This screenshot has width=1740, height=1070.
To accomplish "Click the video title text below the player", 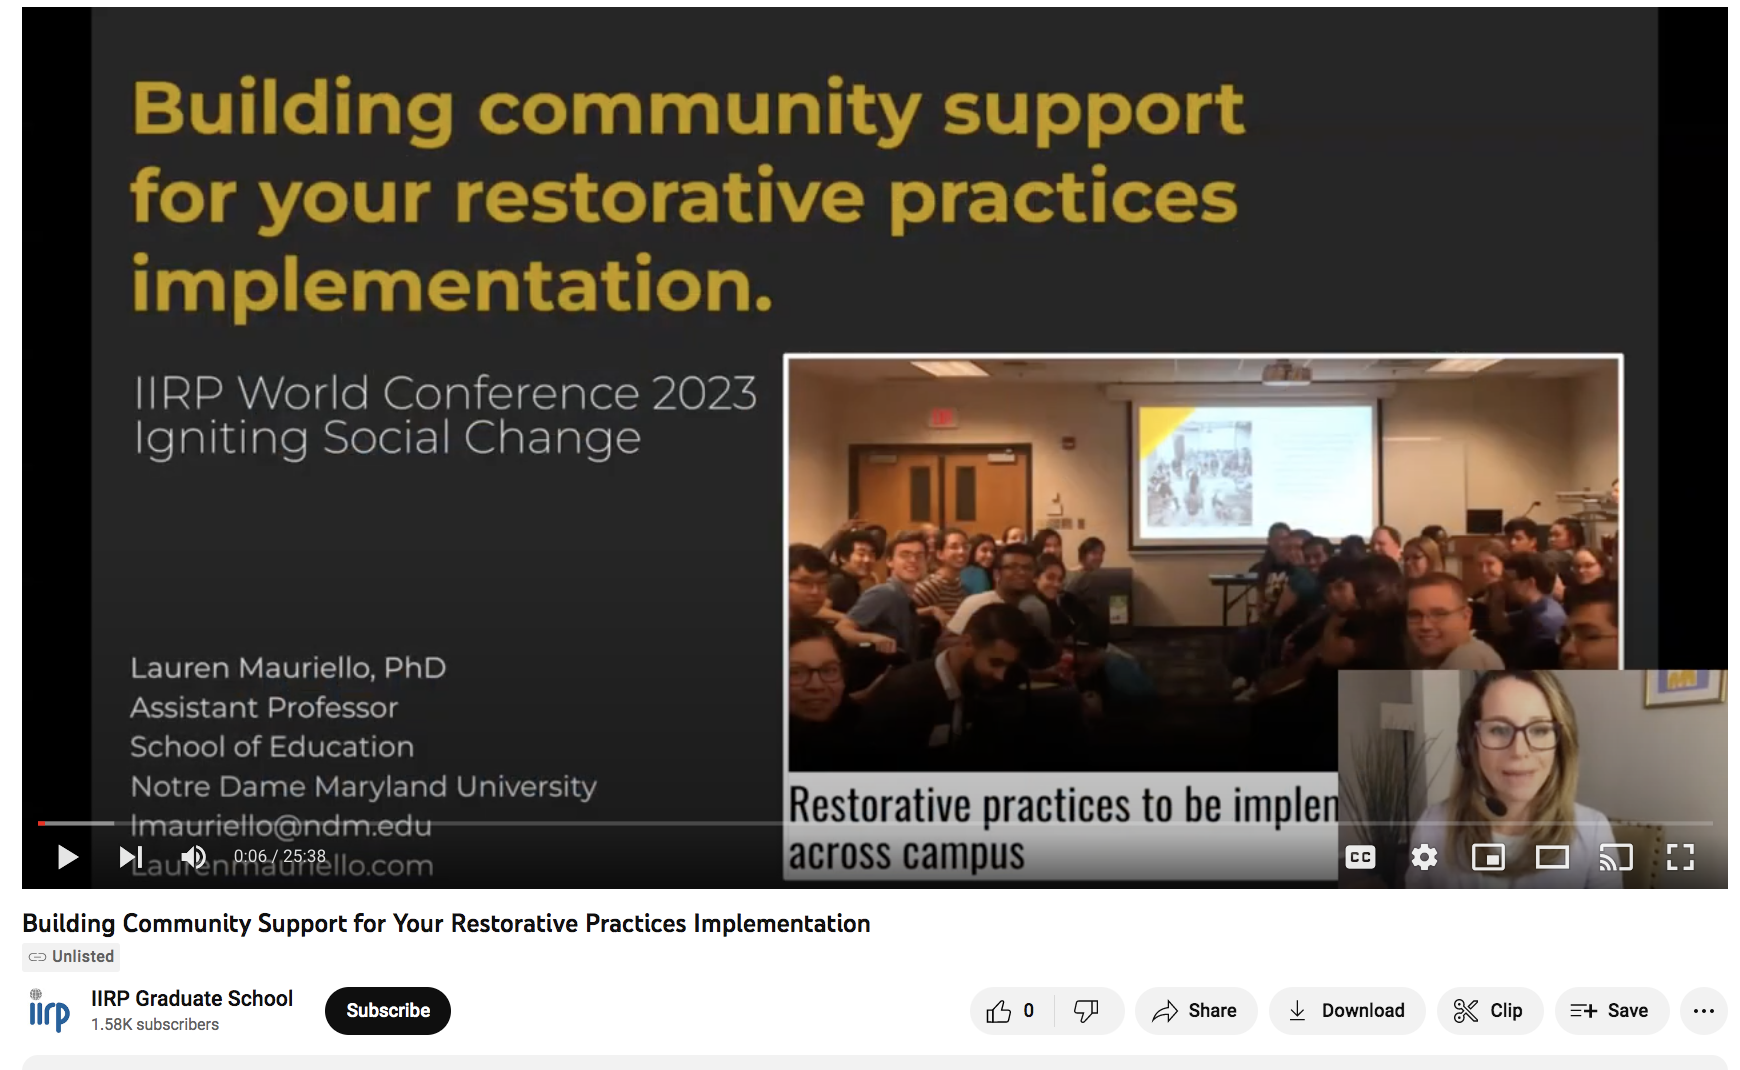I will pos(446,923).
